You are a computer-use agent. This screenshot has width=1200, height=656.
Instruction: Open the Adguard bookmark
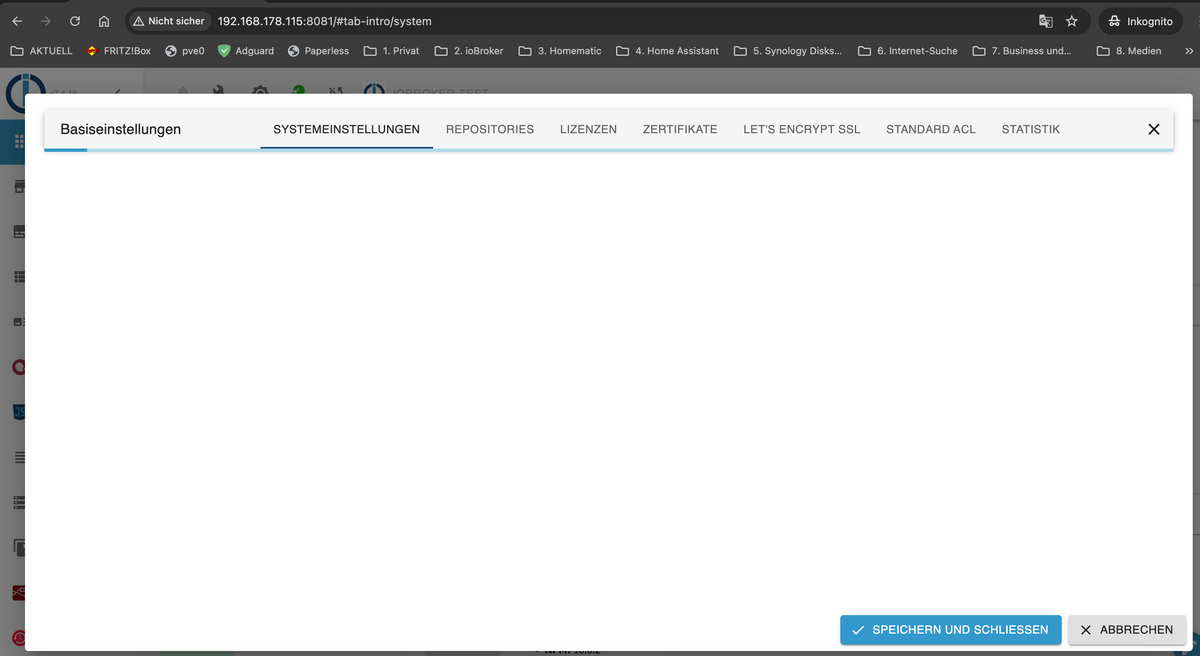click(x=246, y=50)
